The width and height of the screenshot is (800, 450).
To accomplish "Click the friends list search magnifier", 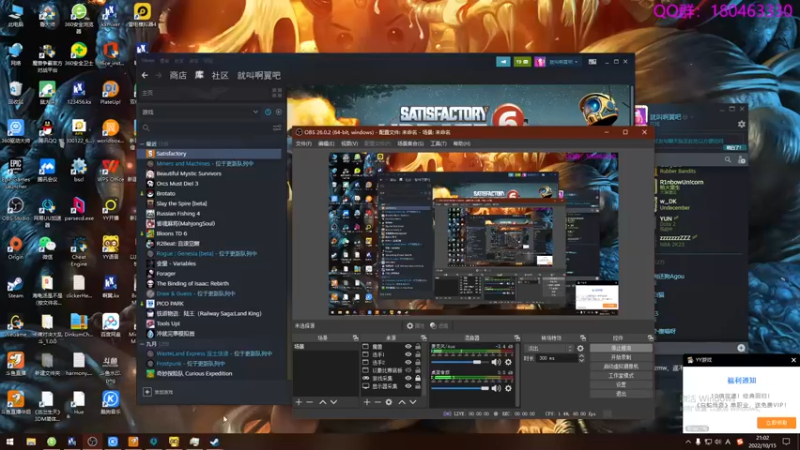I will tap(728, 160).
